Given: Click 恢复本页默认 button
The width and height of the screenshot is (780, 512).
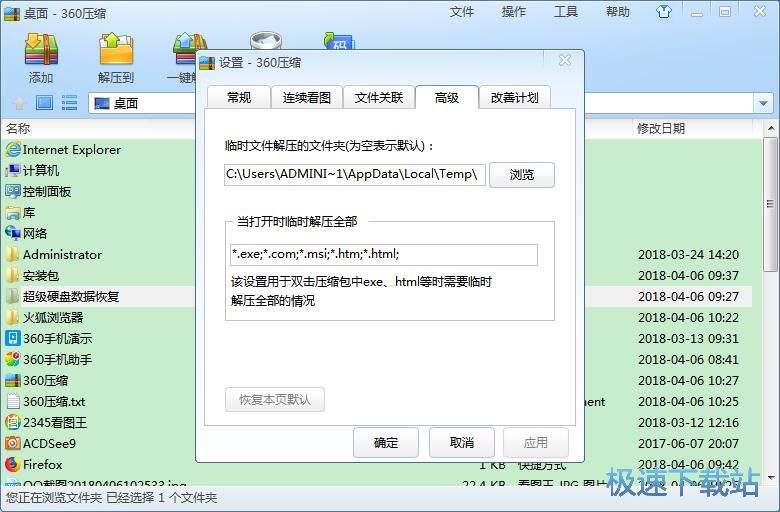Looking at the screenshot, I should [x=275, y=400].
